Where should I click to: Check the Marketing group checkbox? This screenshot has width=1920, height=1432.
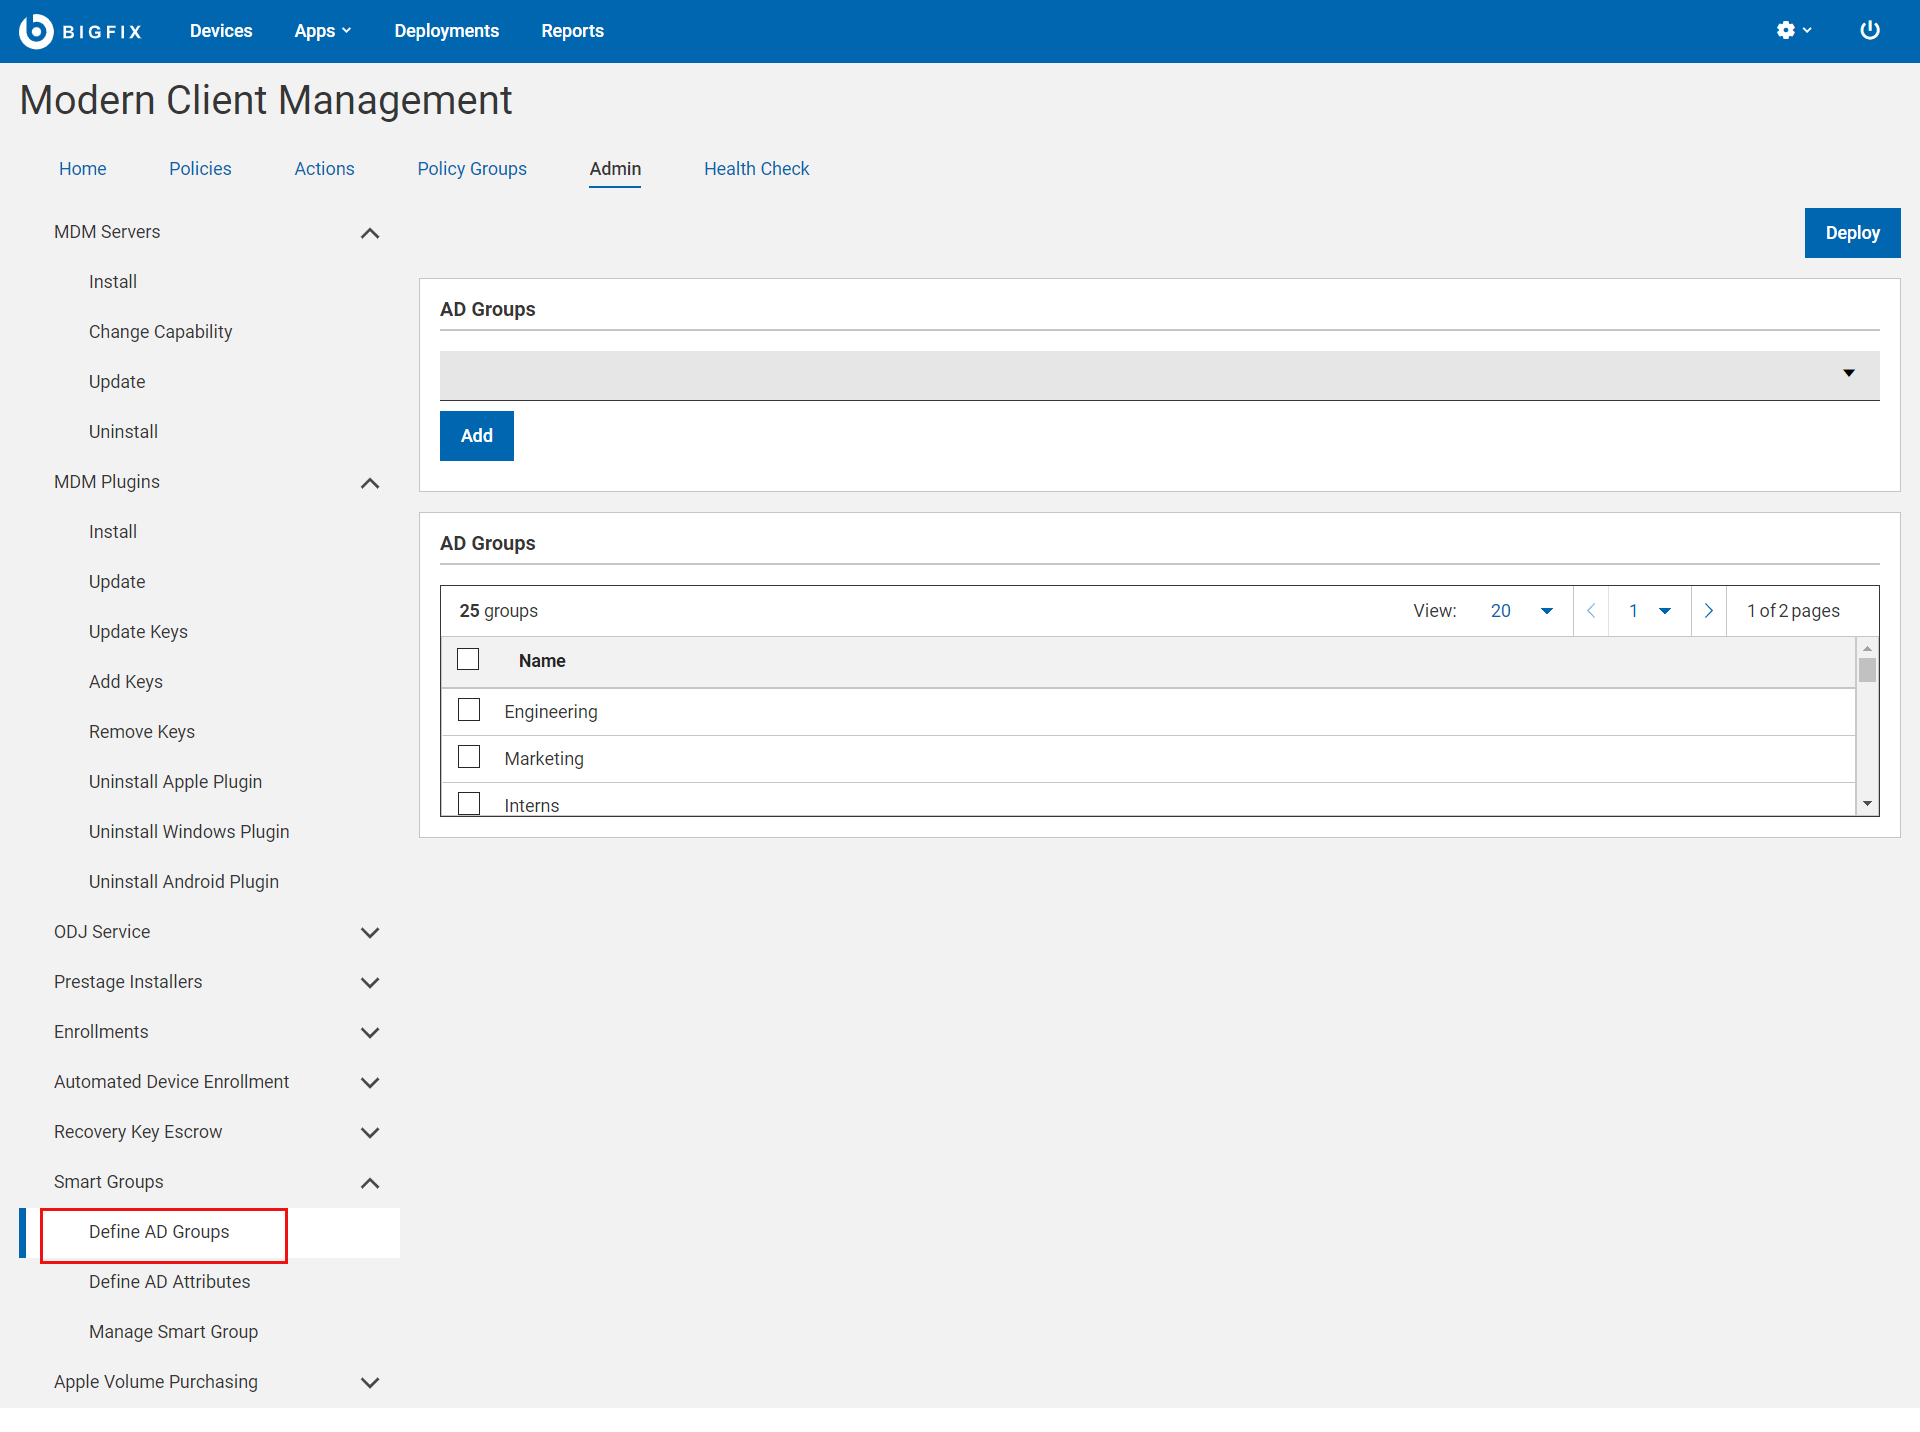[469, 757]
